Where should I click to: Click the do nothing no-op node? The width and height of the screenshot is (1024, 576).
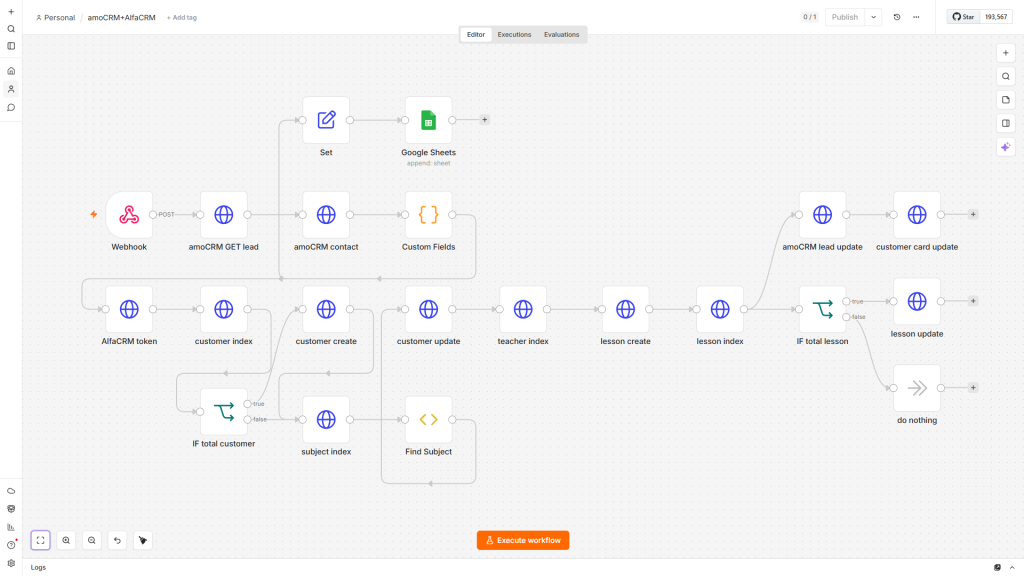[917, 388]
